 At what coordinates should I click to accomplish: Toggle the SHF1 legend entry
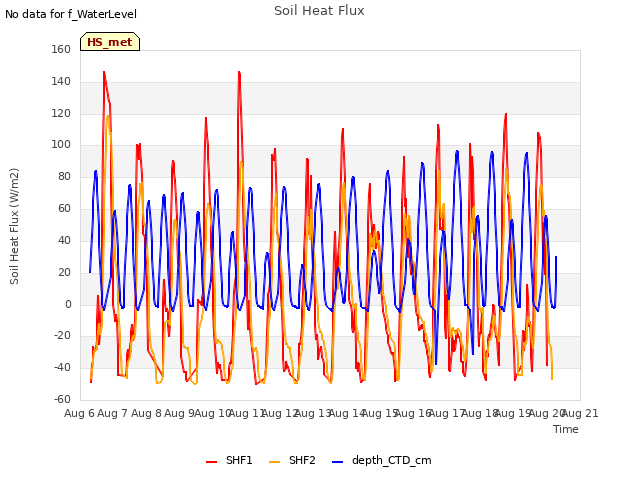[x=229, y=460]
